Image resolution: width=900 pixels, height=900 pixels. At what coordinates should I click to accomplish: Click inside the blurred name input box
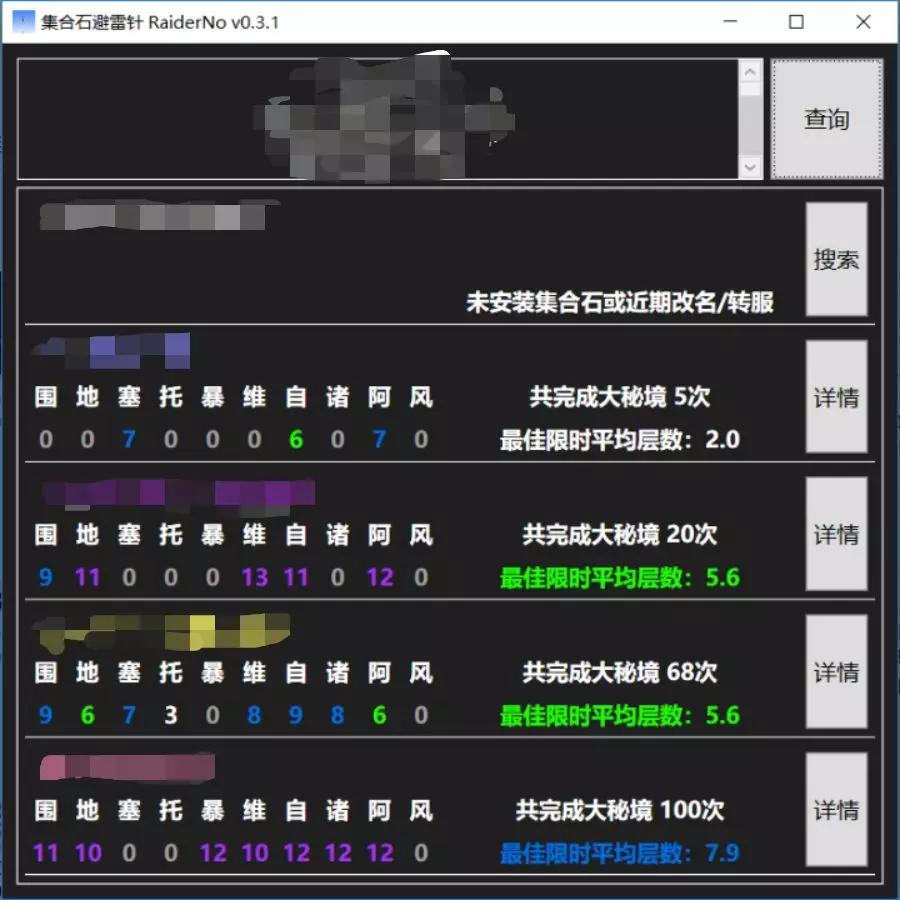(378, 119)
